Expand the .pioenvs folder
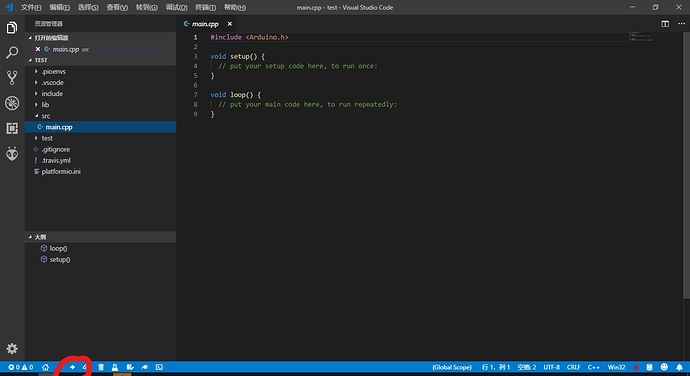The width and height of the screenshot is (690, 376). tap(37, 71)
